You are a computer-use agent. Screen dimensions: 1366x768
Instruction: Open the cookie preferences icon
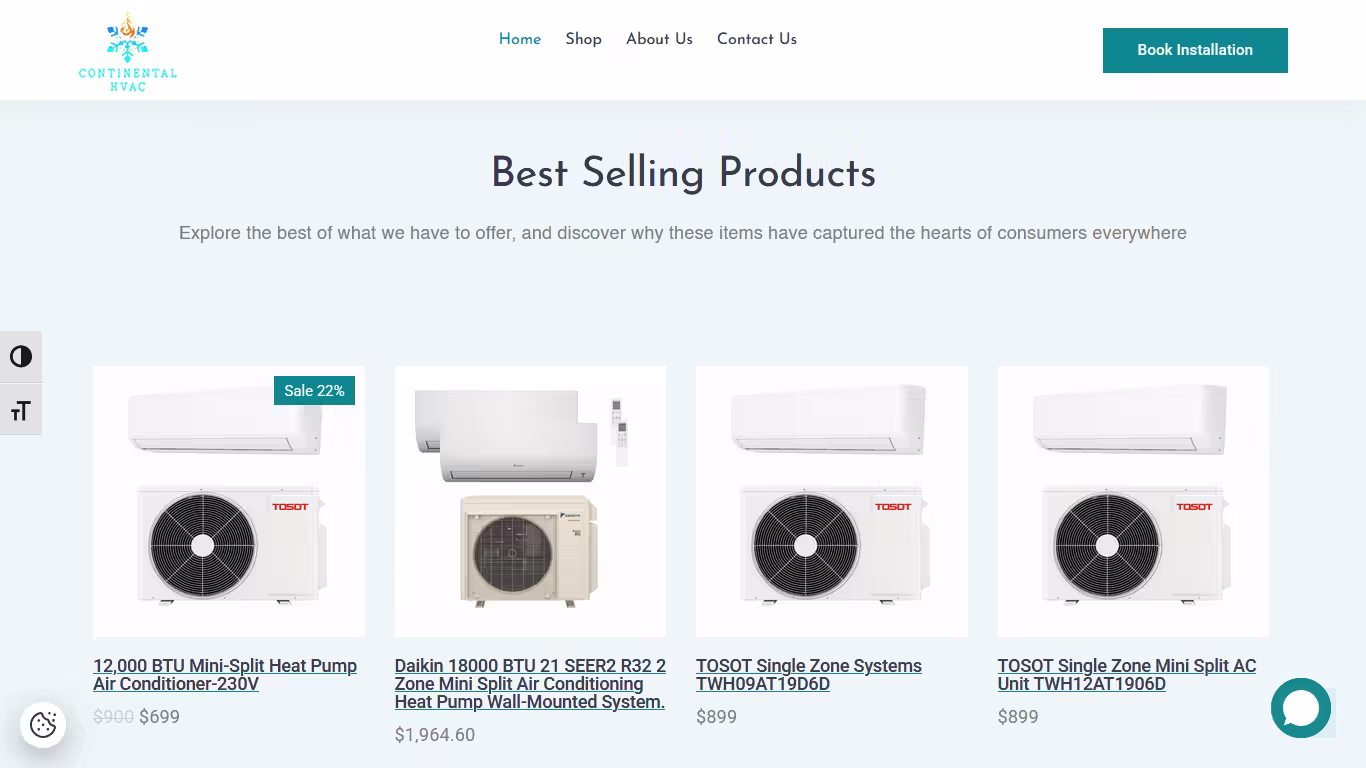click(43, 725)
